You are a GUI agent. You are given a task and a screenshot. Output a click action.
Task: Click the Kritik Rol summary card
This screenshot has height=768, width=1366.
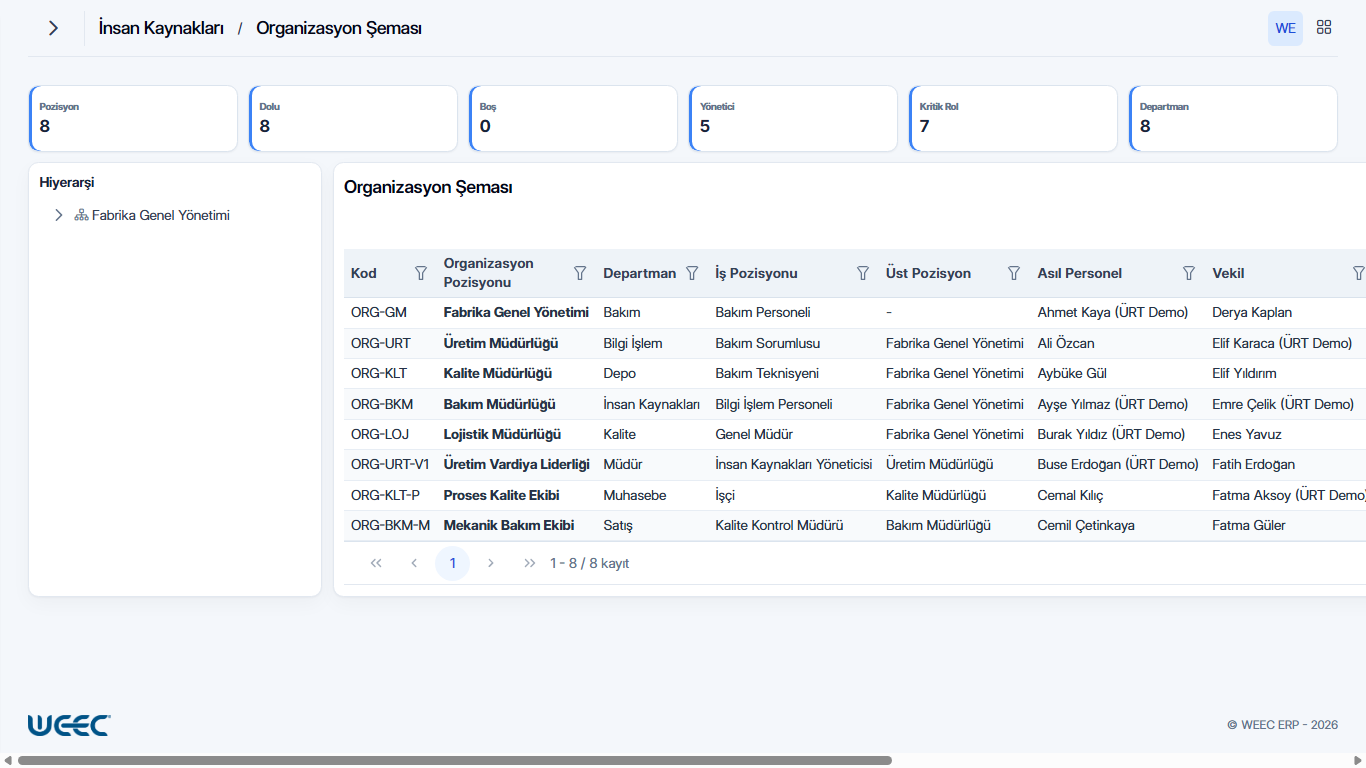pyautogui.click(x=1013, y=118)
